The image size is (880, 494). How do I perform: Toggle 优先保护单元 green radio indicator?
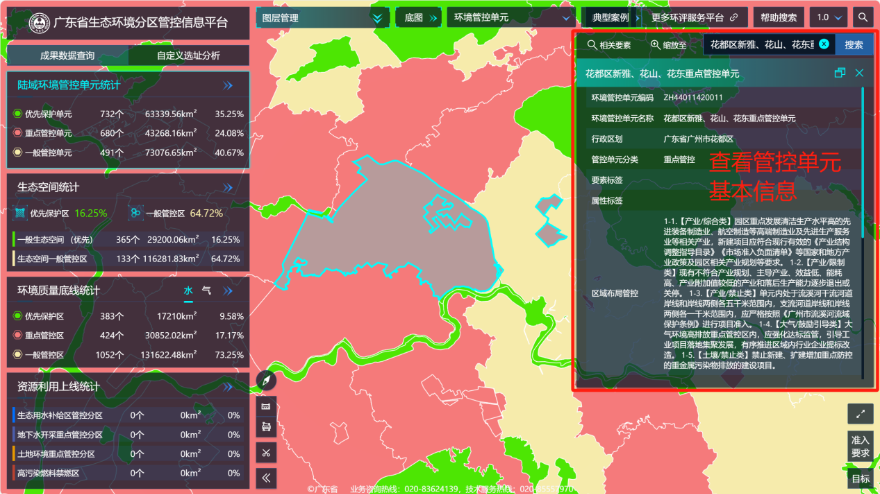point(18,113)
